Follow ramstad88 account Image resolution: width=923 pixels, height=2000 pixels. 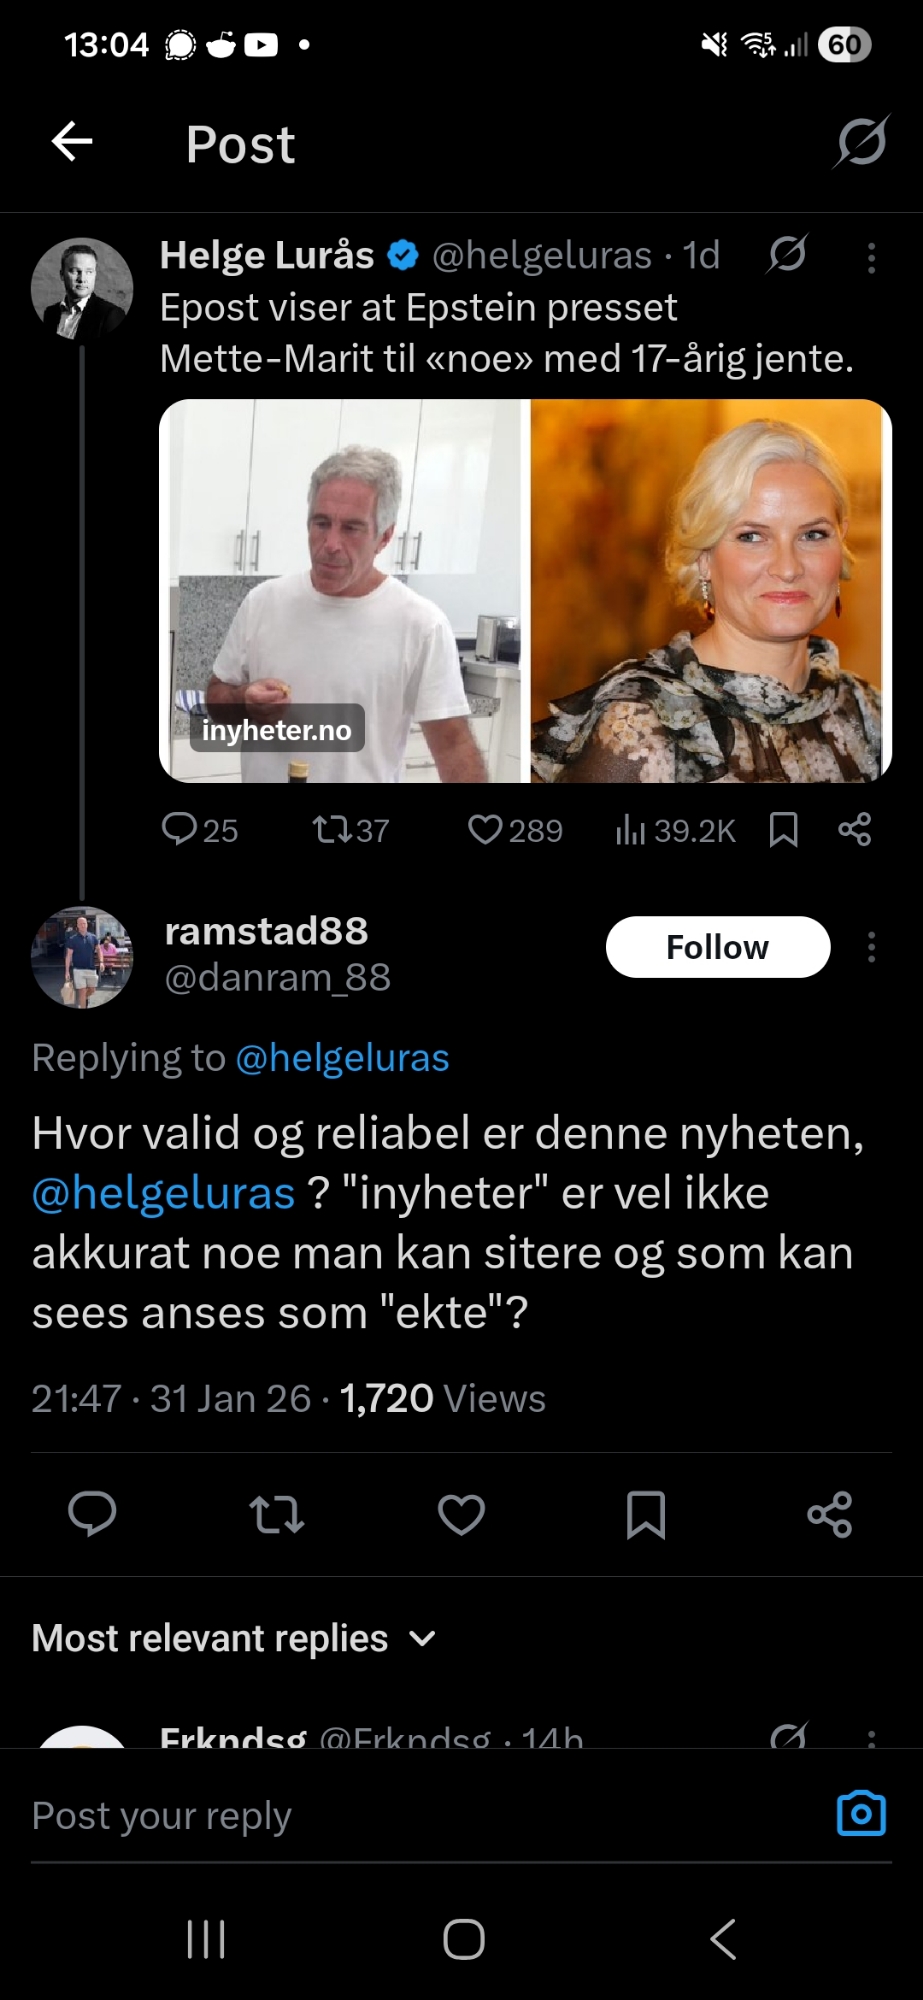tap(717, 947)
